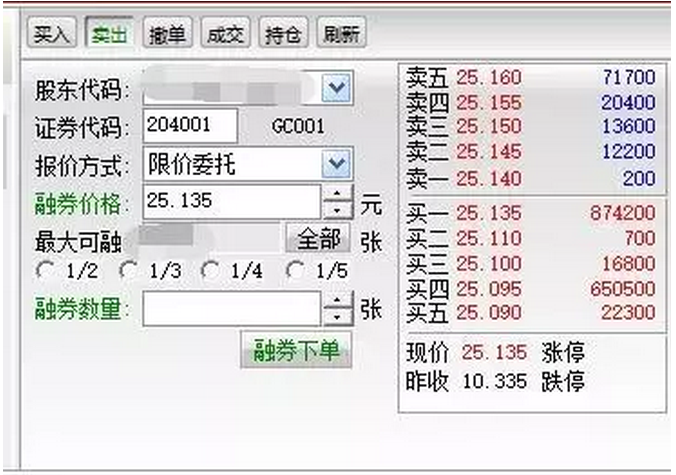Image resolution: width=676 pixels, height=475 pixels.
Task: Click the 刷新 refresh button
Action: point(341,34)
